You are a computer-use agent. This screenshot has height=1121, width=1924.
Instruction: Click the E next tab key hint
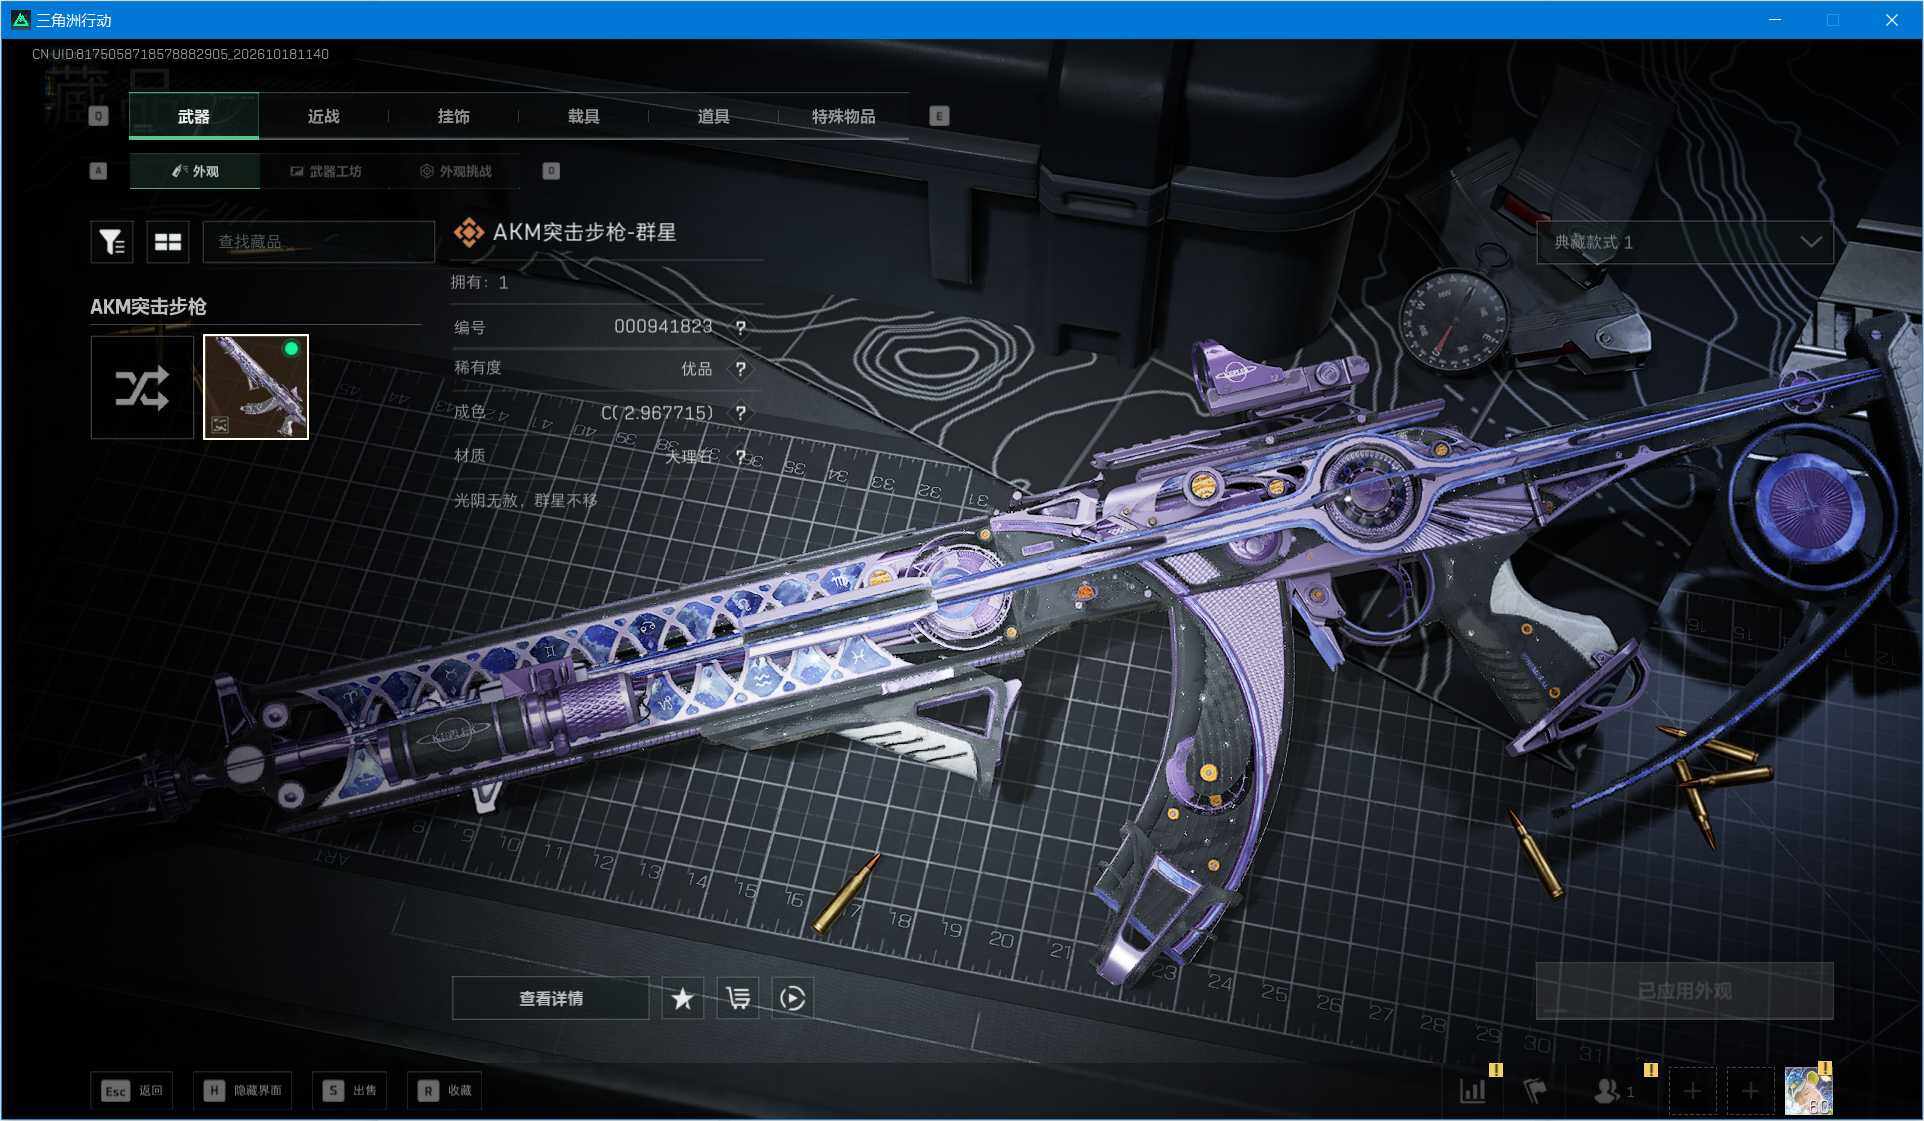tap(939, 116)
